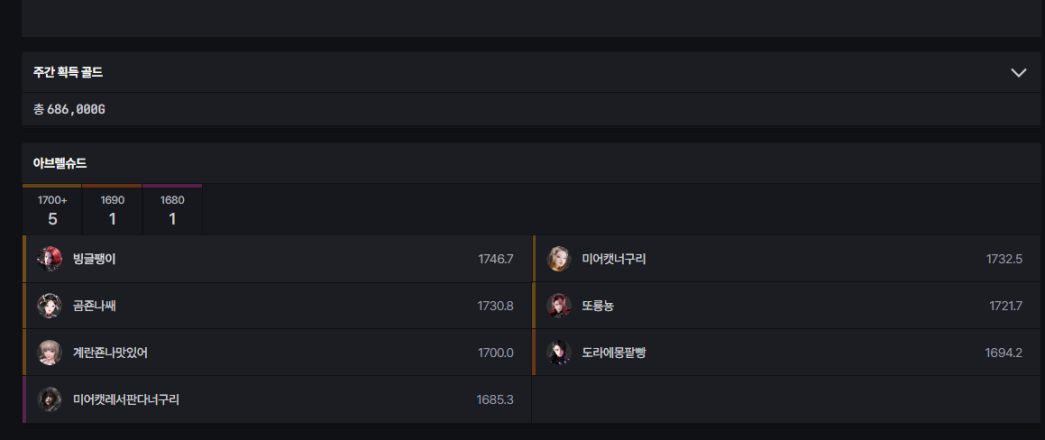This screenshot has width=1045, height=440.
Task: Open the 미어캣너구리 avatar icon
Action: pyautogui.click(x=559, y=259)
